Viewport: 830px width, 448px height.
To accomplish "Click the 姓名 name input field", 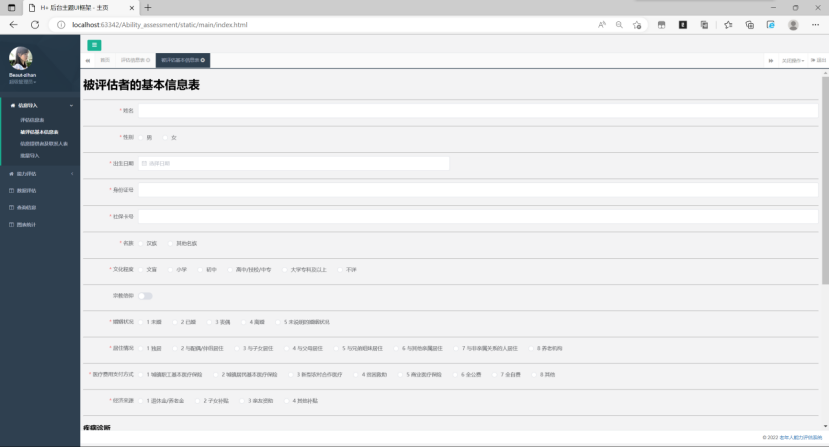I will [478, 111].
